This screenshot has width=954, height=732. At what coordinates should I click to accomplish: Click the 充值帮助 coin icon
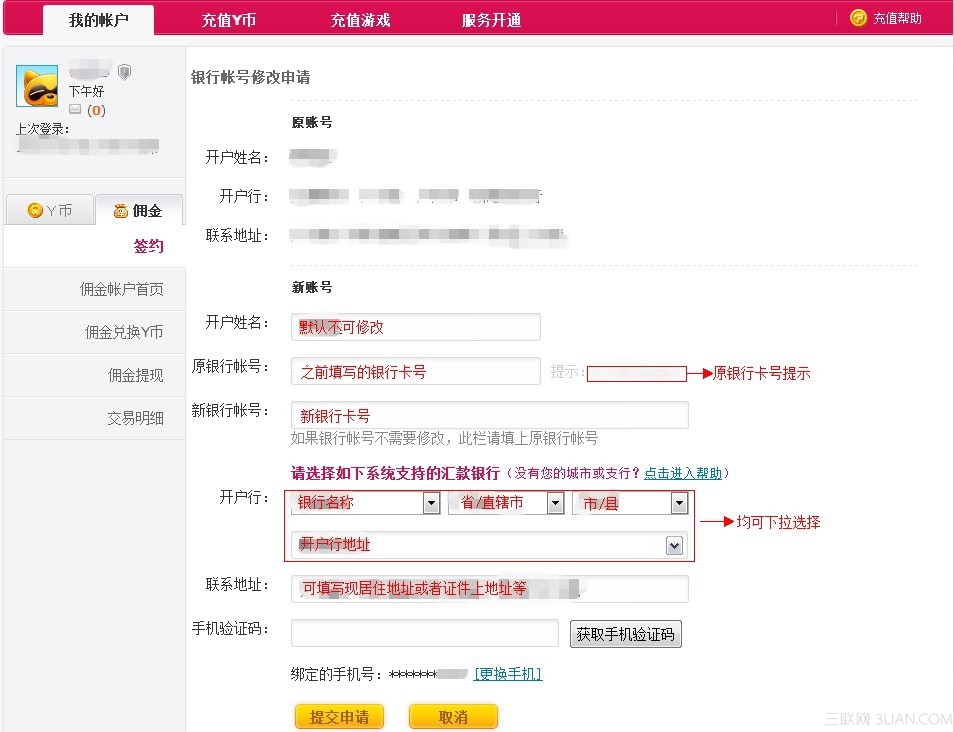[858, 18]
